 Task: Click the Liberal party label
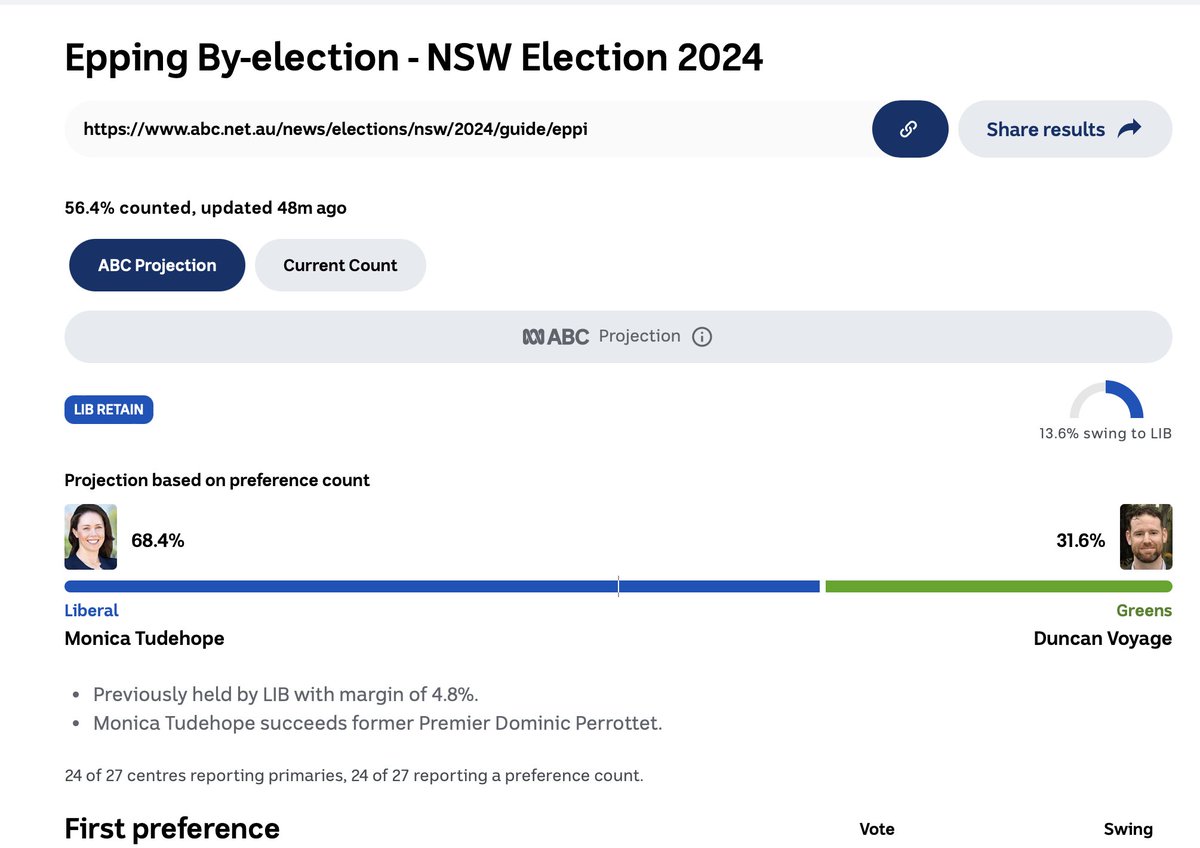click(92, 610)
